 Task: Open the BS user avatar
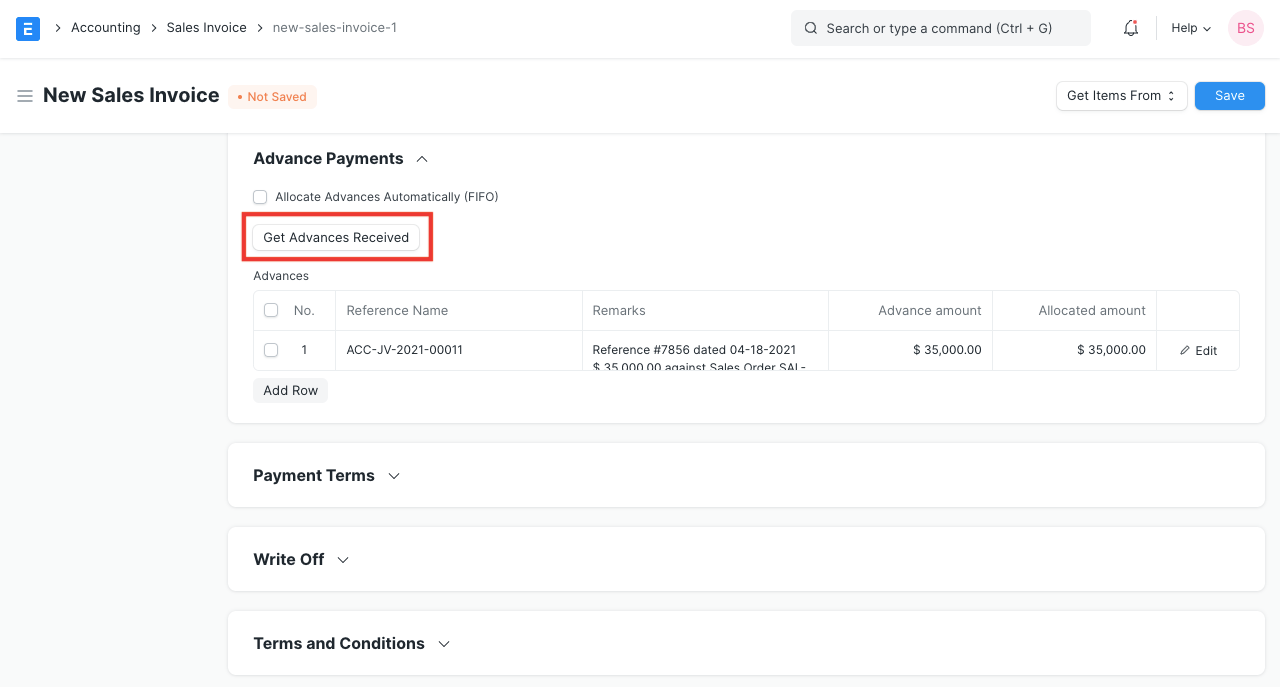1245,28
